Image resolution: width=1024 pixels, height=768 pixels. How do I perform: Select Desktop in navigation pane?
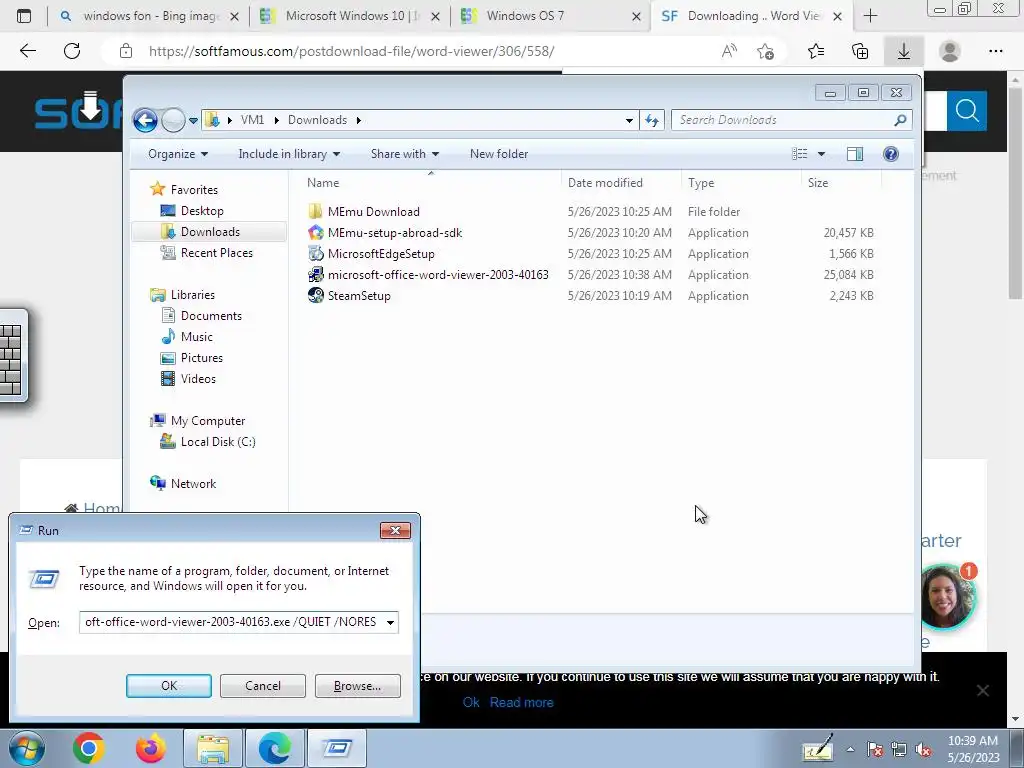pos(202,211)
